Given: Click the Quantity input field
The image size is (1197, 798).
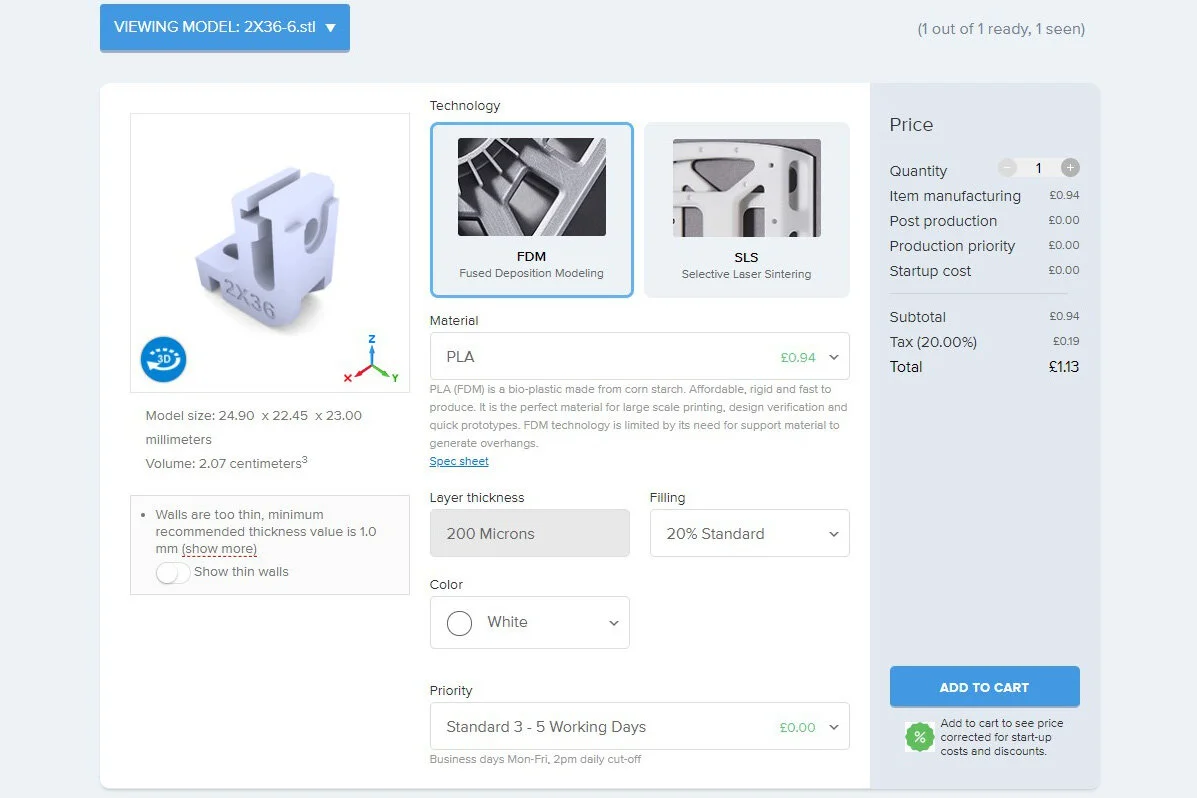Looking at the screenshot, I should point(1038,167).
